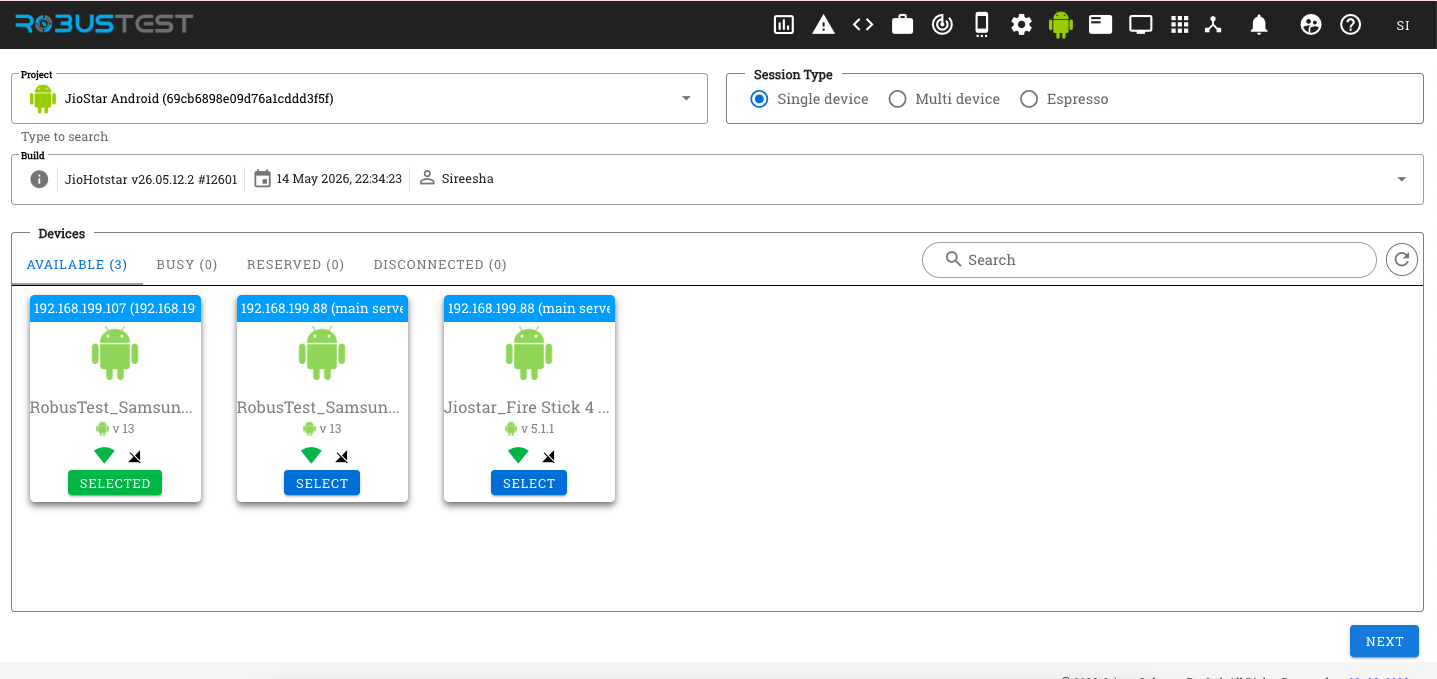Open the SI user account menu
1437x679 pixels.
pyautogui.click(x=1403, y=25)
